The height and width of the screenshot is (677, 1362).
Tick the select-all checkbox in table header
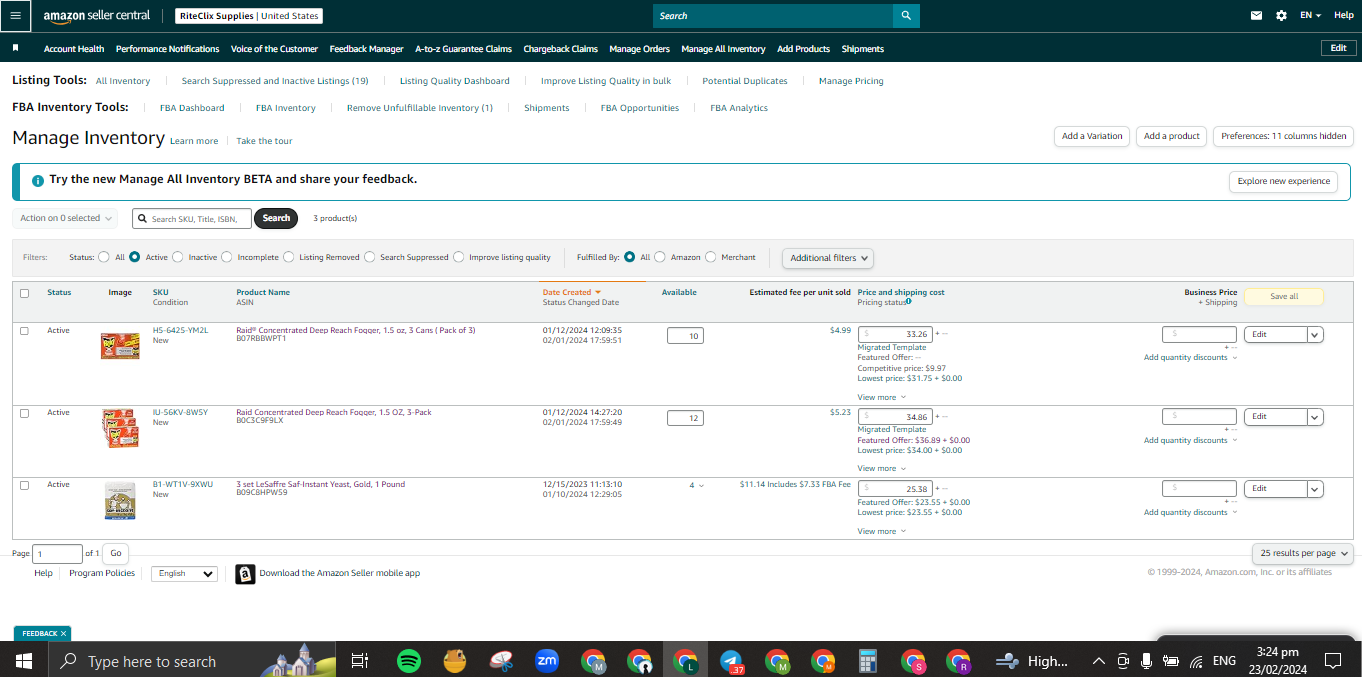pyautogui.click(x=24, y=293)
